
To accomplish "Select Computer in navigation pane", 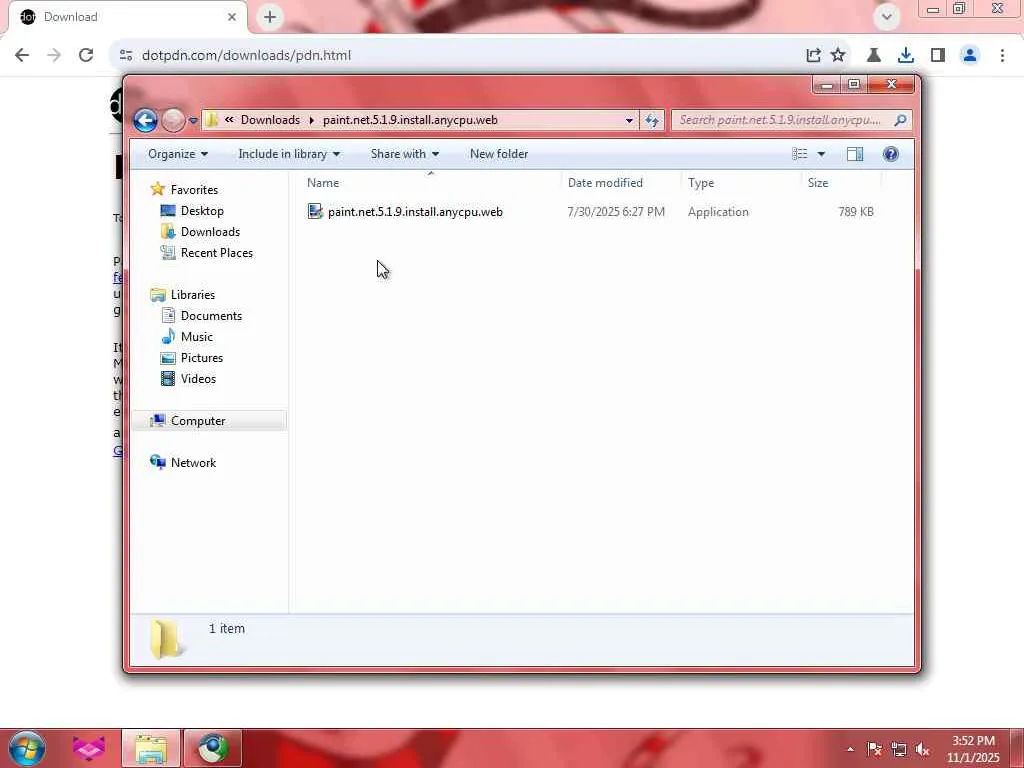I will click(198, 421).
